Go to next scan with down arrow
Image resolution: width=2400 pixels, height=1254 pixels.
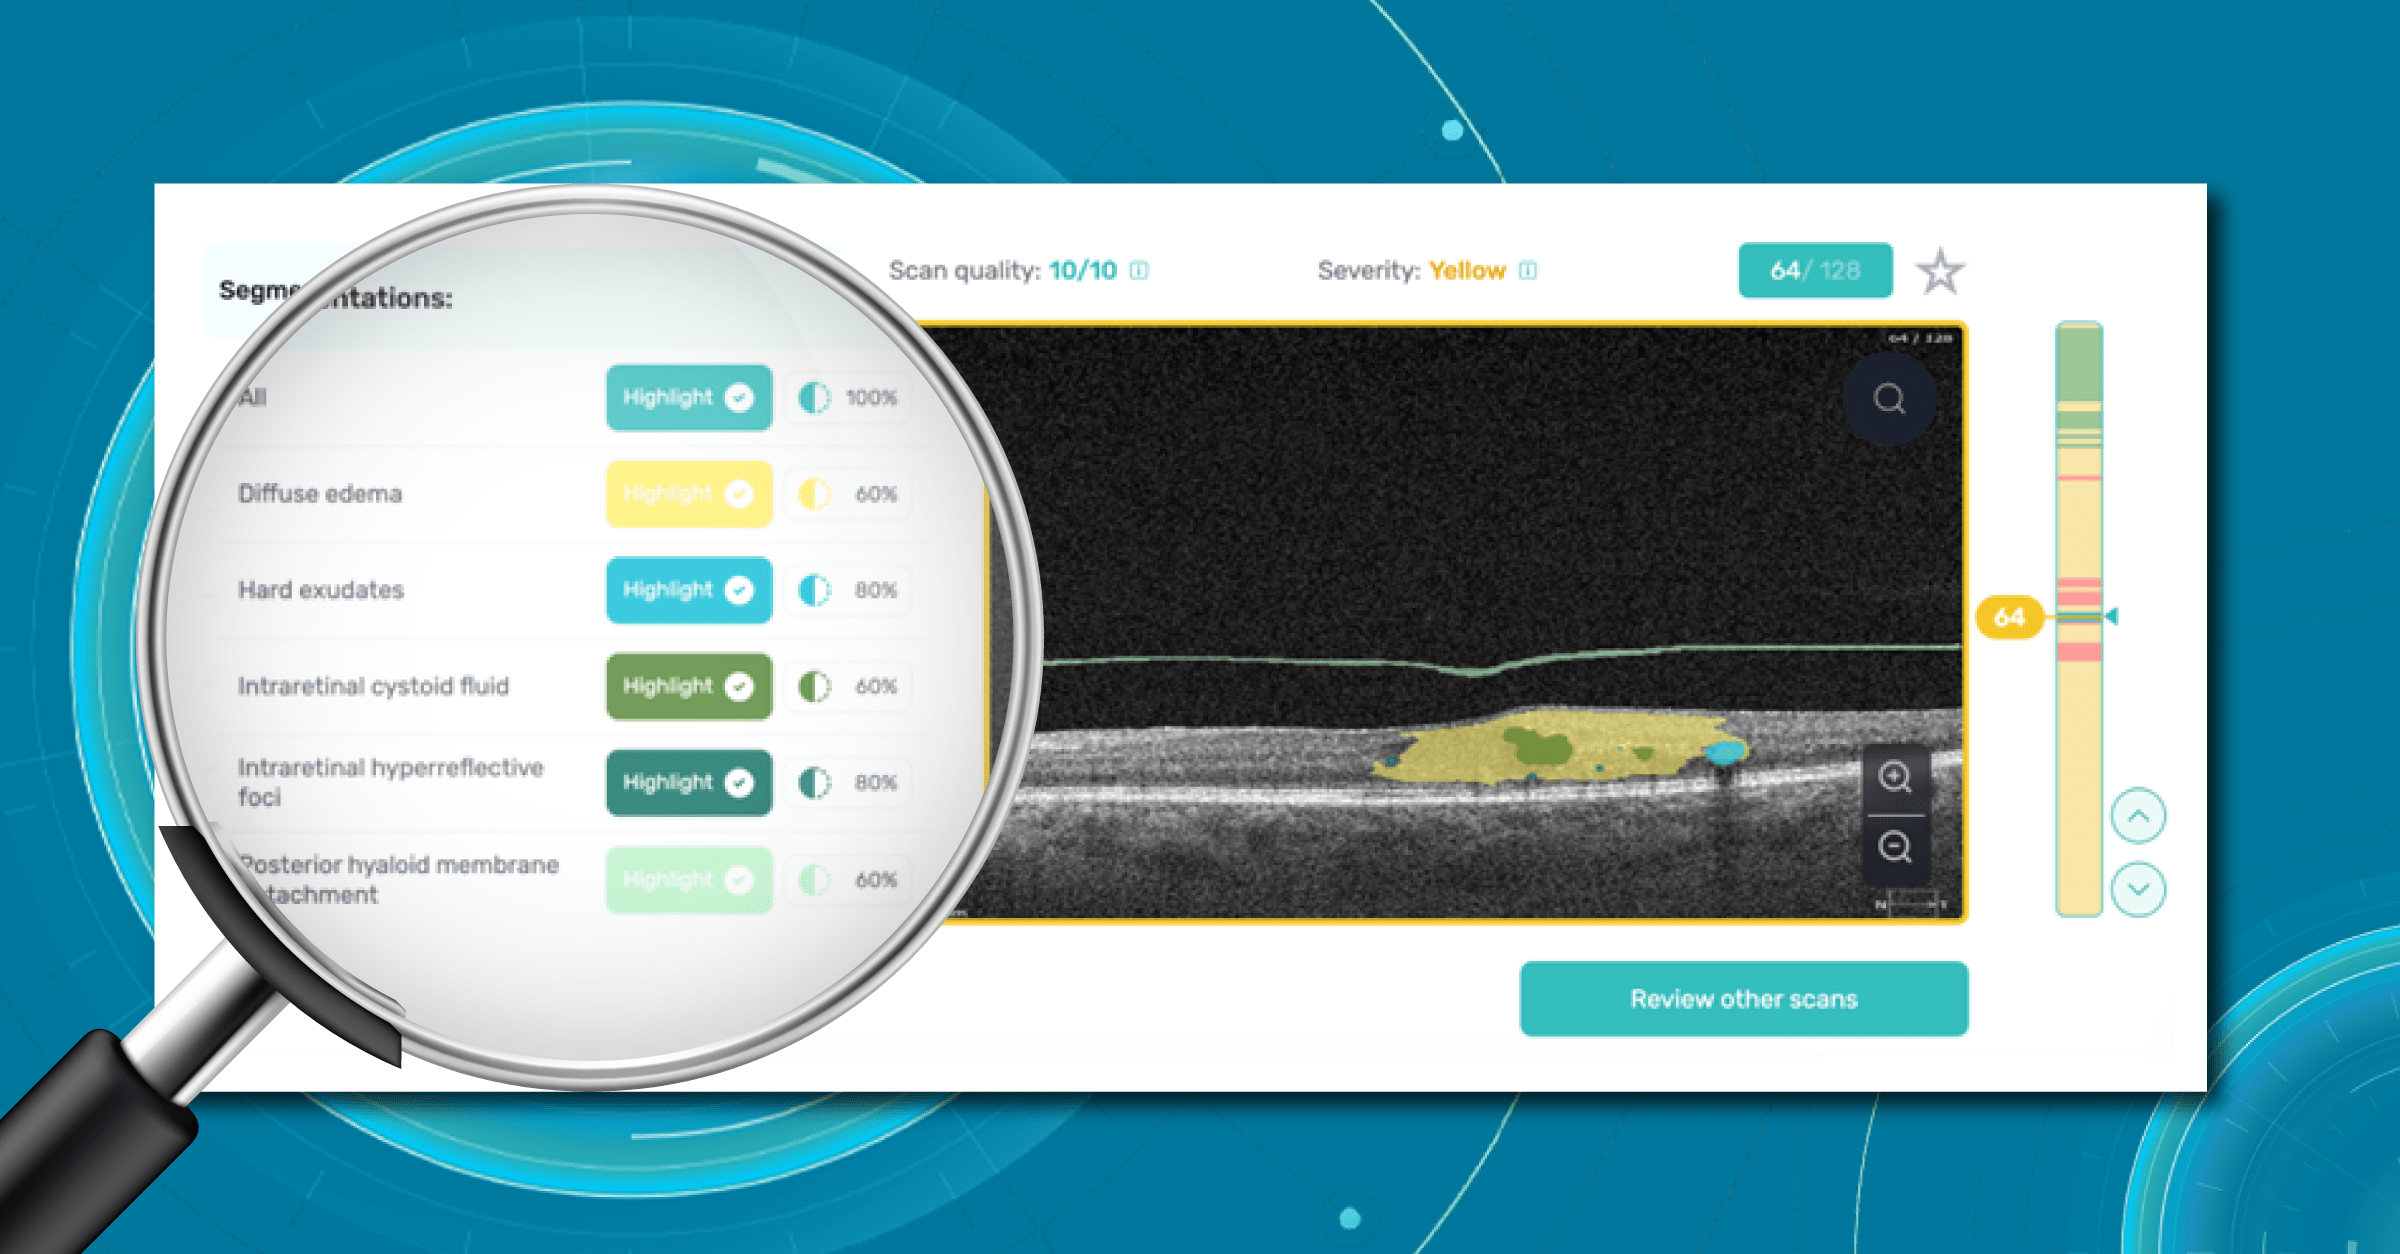[2138, 889]
